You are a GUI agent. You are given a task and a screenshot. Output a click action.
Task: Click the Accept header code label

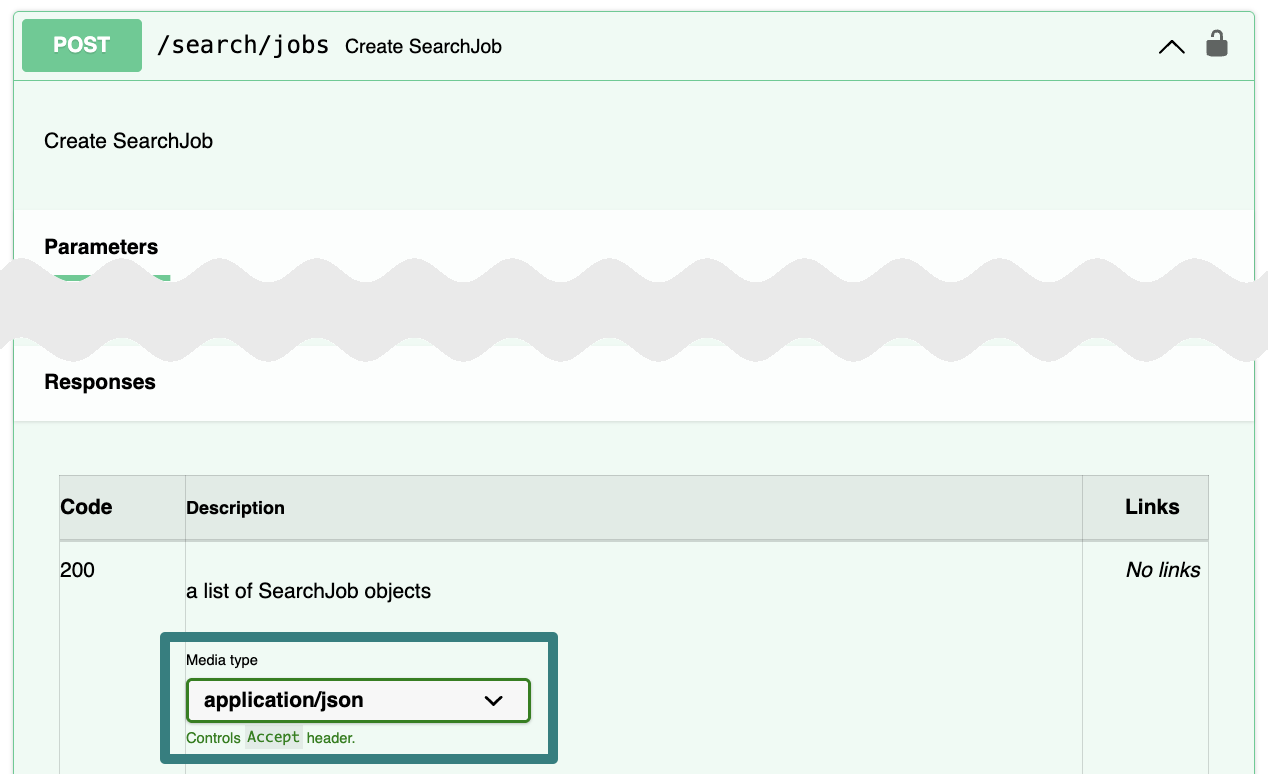click(273, 736)
